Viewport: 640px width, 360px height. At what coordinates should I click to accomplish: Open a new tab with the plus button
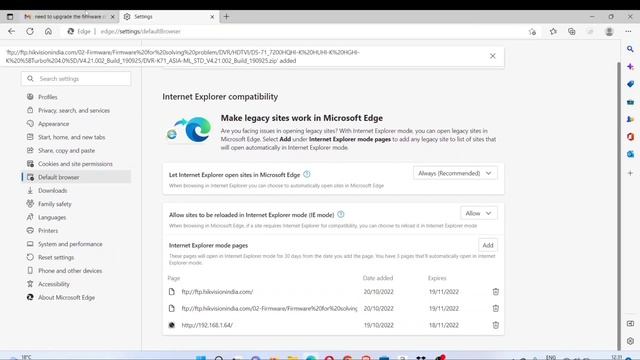(226, 17)
